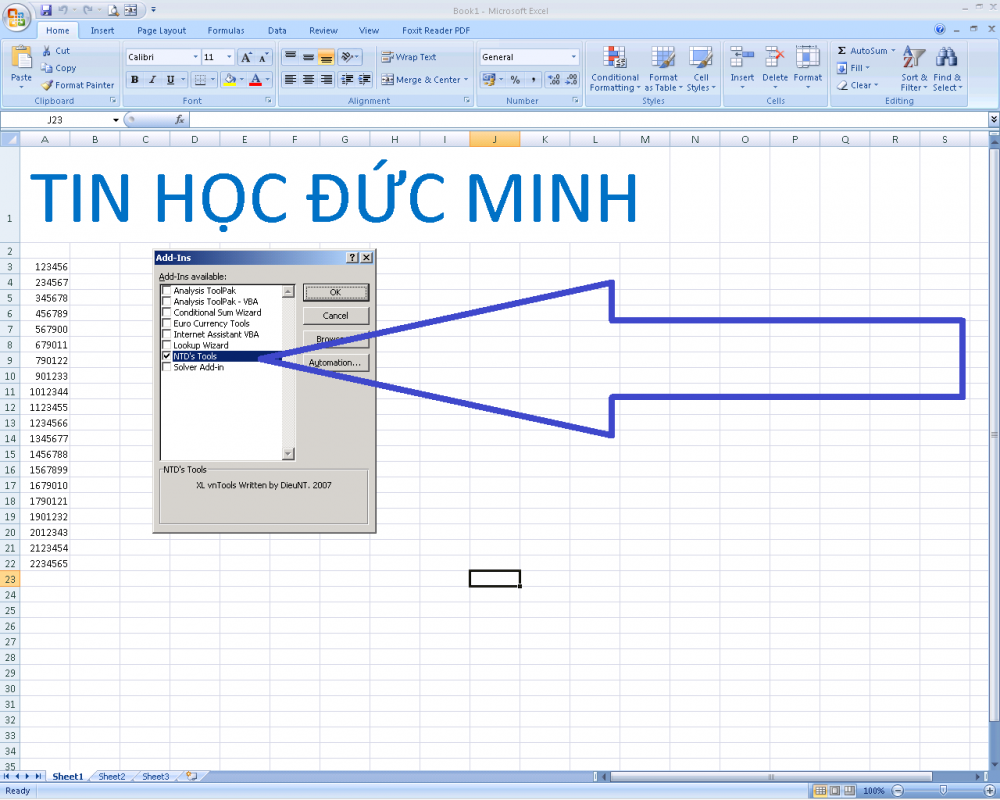Viewport: 1000px width, 800px height.
Task: Check Analysis ToolPak - VBA add-in
Action: coord(166,302)
